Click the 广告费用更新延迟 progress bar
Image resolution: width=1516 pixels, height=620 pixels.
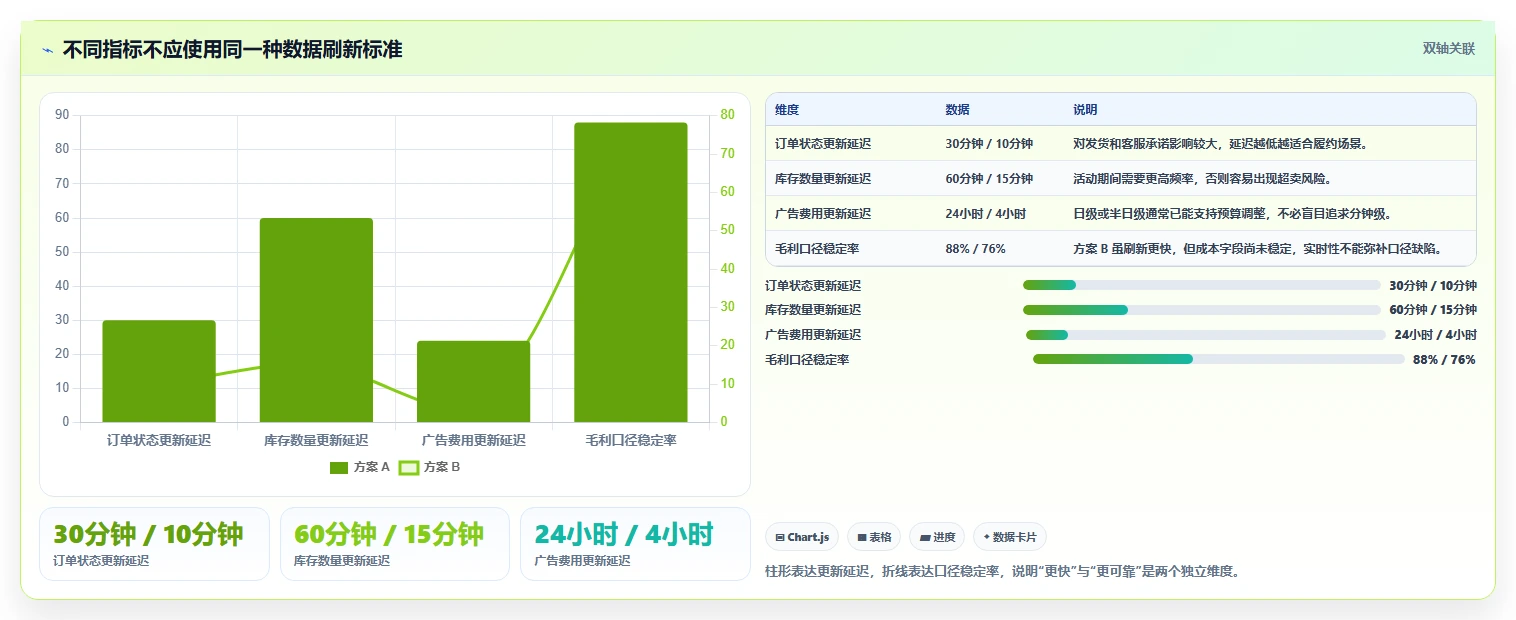pos(1206,335)
